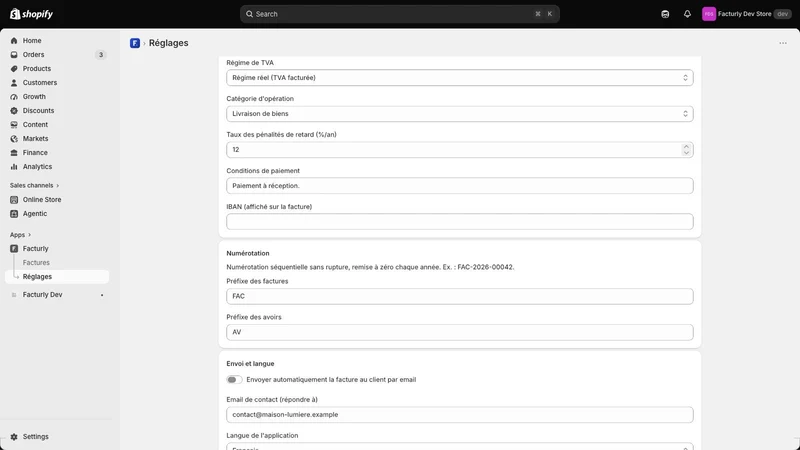Expand the Sales channels section
Image resolution: width=800 pixels, height=450 pixels.
34,185
